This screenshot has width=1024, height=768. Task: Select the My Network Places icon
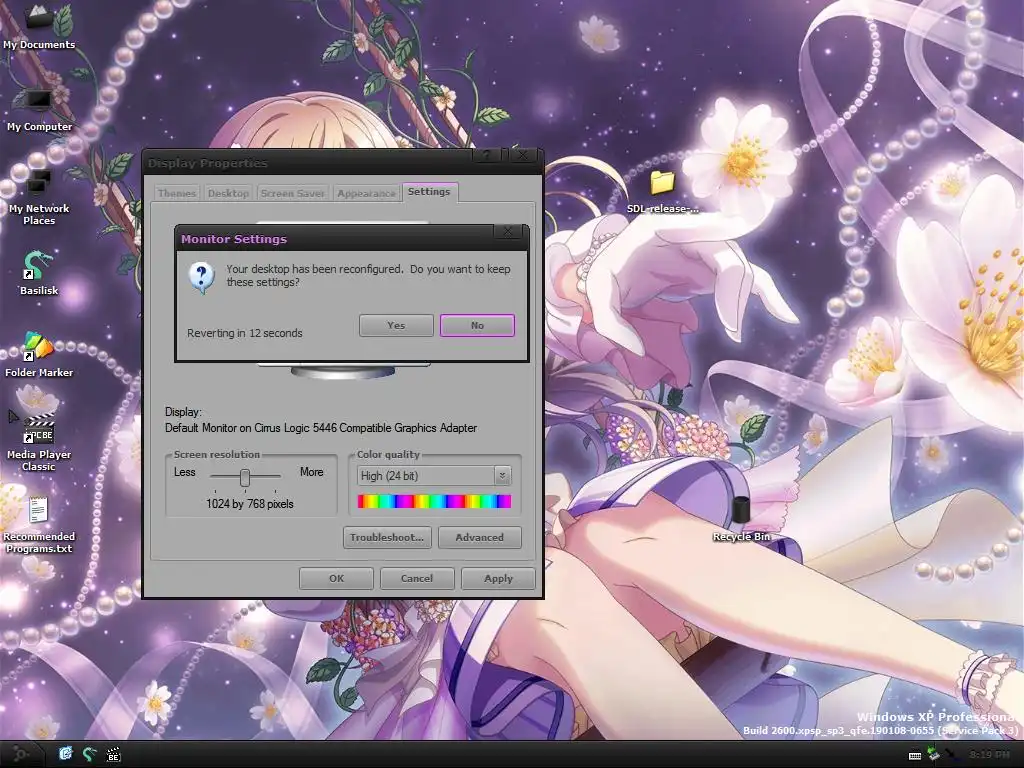[x=39, y=197]
